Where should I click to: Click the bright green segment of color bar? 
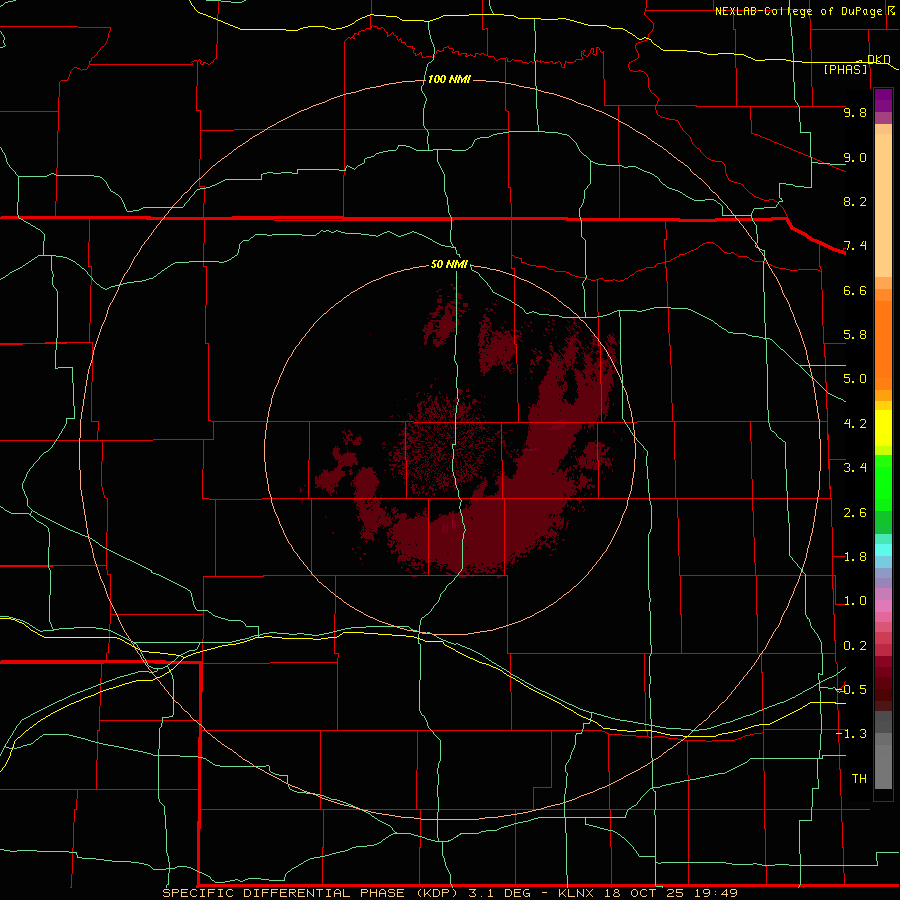pos(883,482)
